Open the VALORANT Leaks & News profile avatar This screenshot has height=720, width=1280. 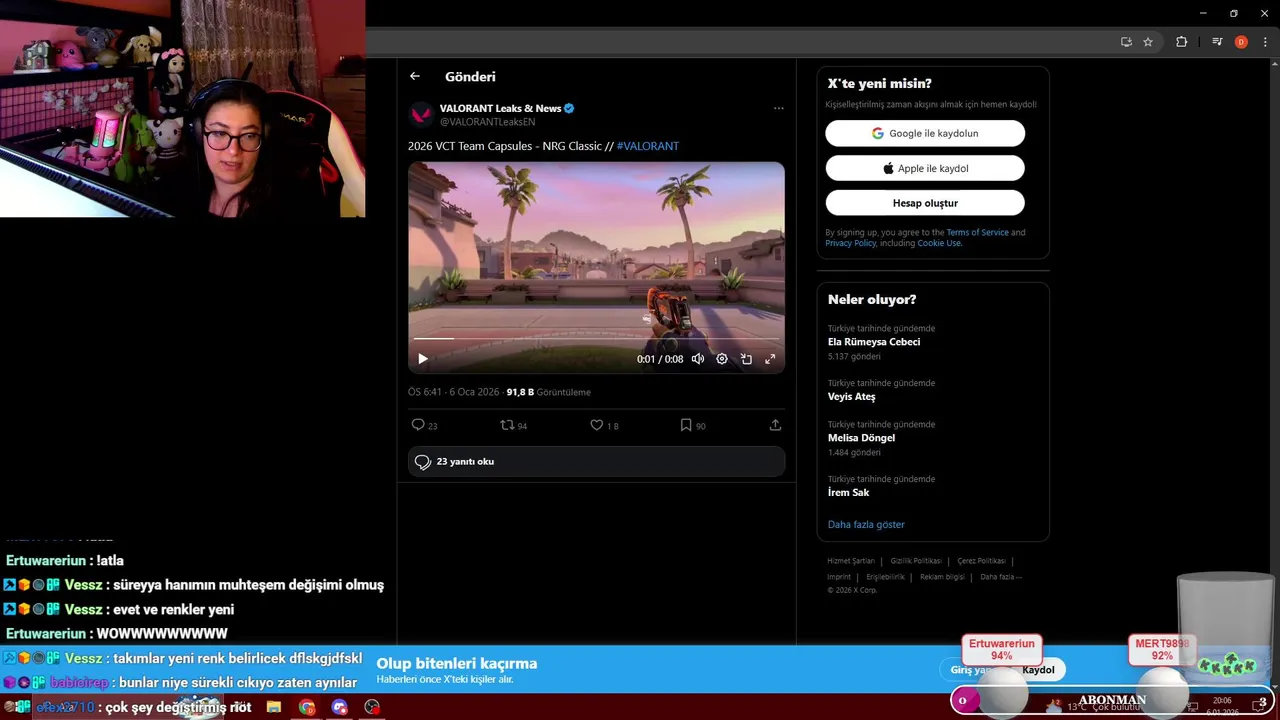(421, 114)
